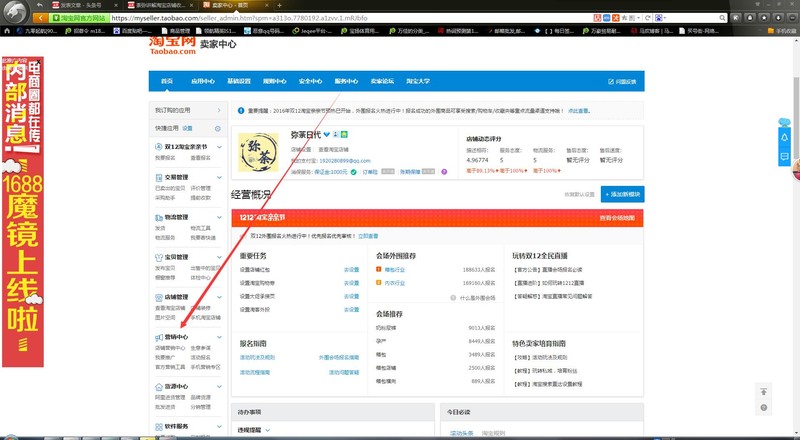
Task: Open the 内衣行业 venue link
Action: 394,283
